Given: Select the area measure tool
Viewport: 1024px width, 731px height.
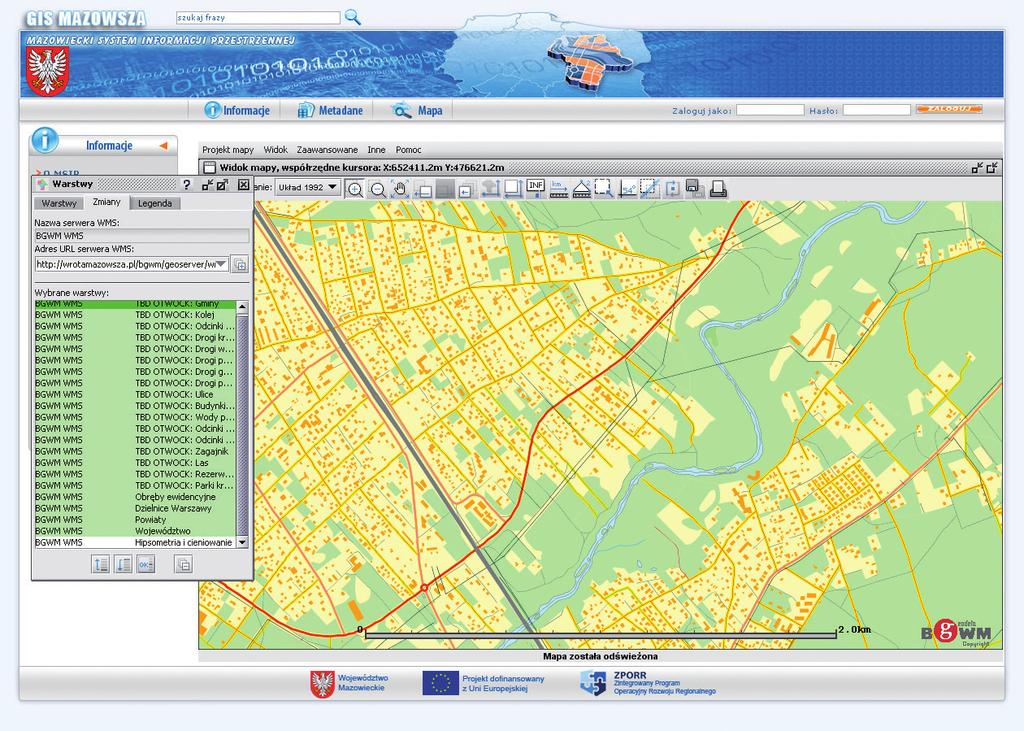Looking at the screenshot, I should (x=581, y=189).
